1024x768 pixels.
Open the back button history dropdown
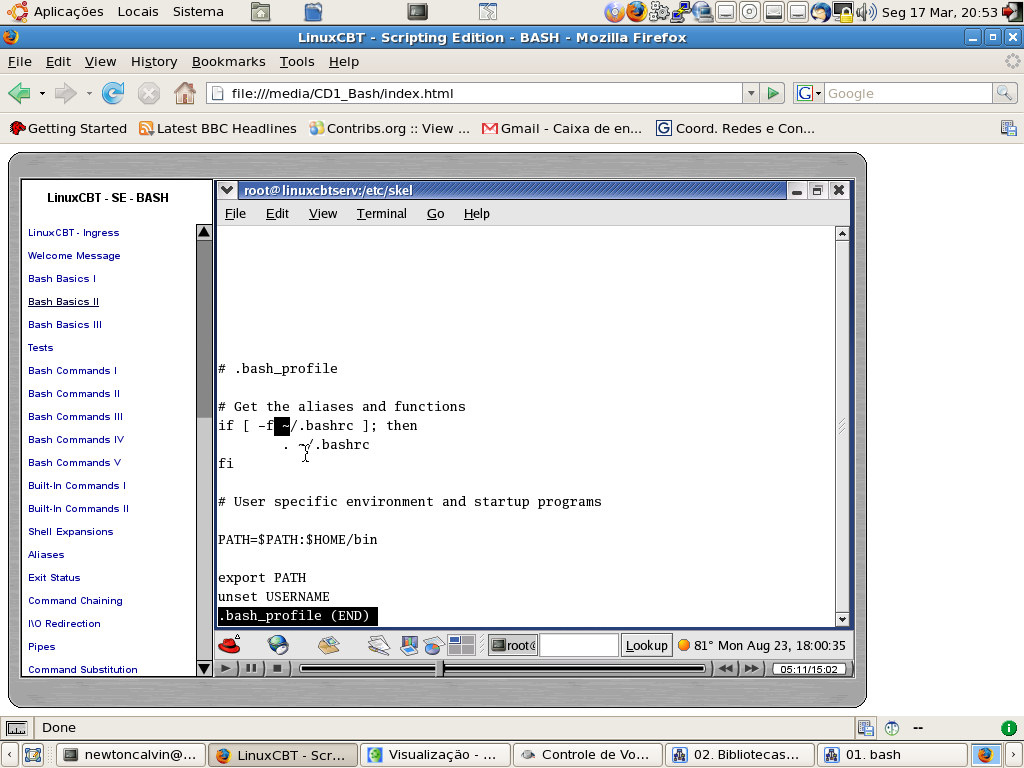[x=42, y=94]
